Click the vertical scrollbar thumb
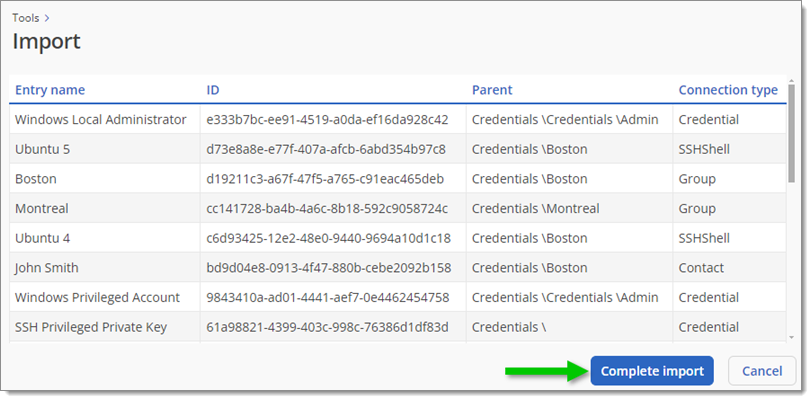 pos(791,133)
